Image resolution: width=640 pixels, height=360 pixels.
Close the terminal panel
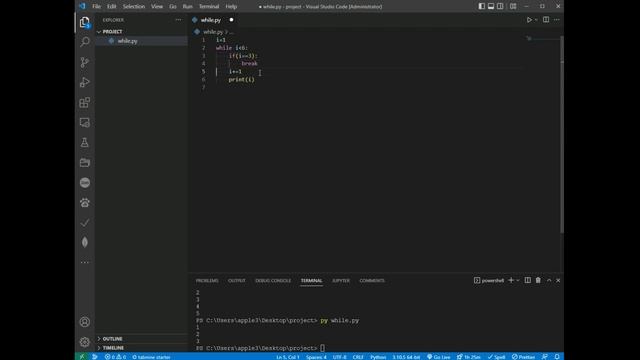[x=558, y=280]
